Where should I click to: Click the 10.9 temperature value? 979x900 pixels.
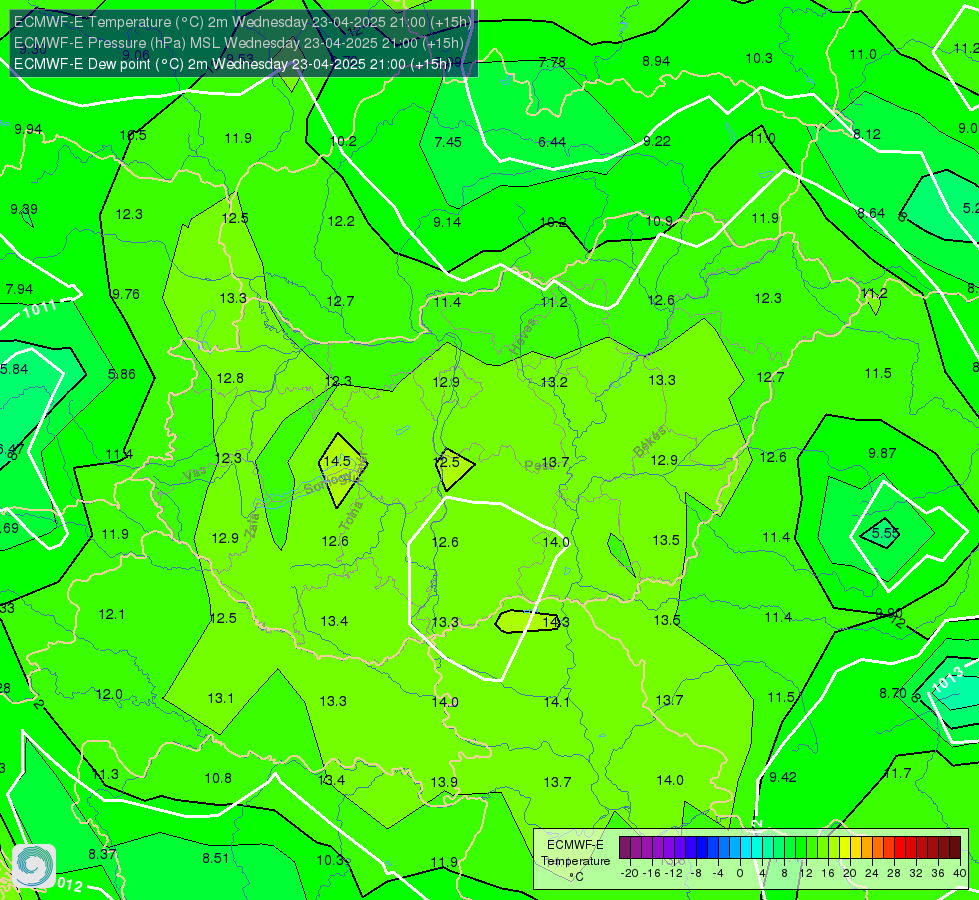(x=659, y=221)
